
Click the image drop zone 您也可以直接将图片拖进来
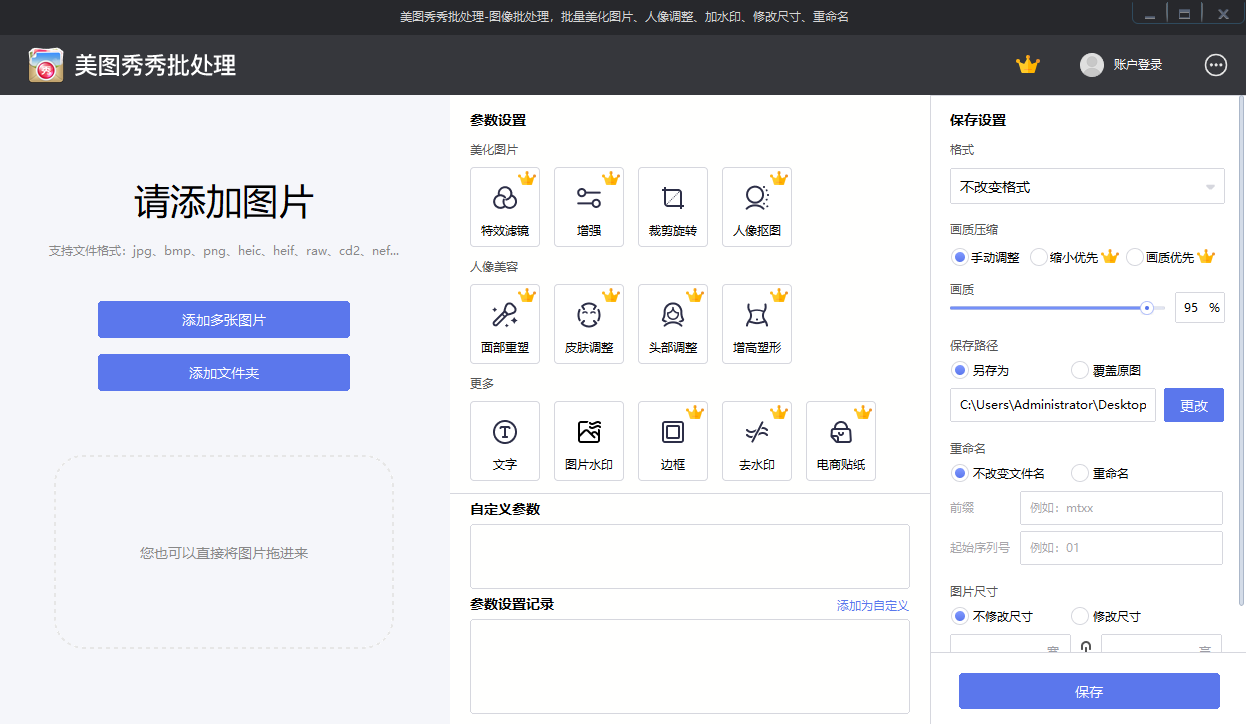point(224,552)
